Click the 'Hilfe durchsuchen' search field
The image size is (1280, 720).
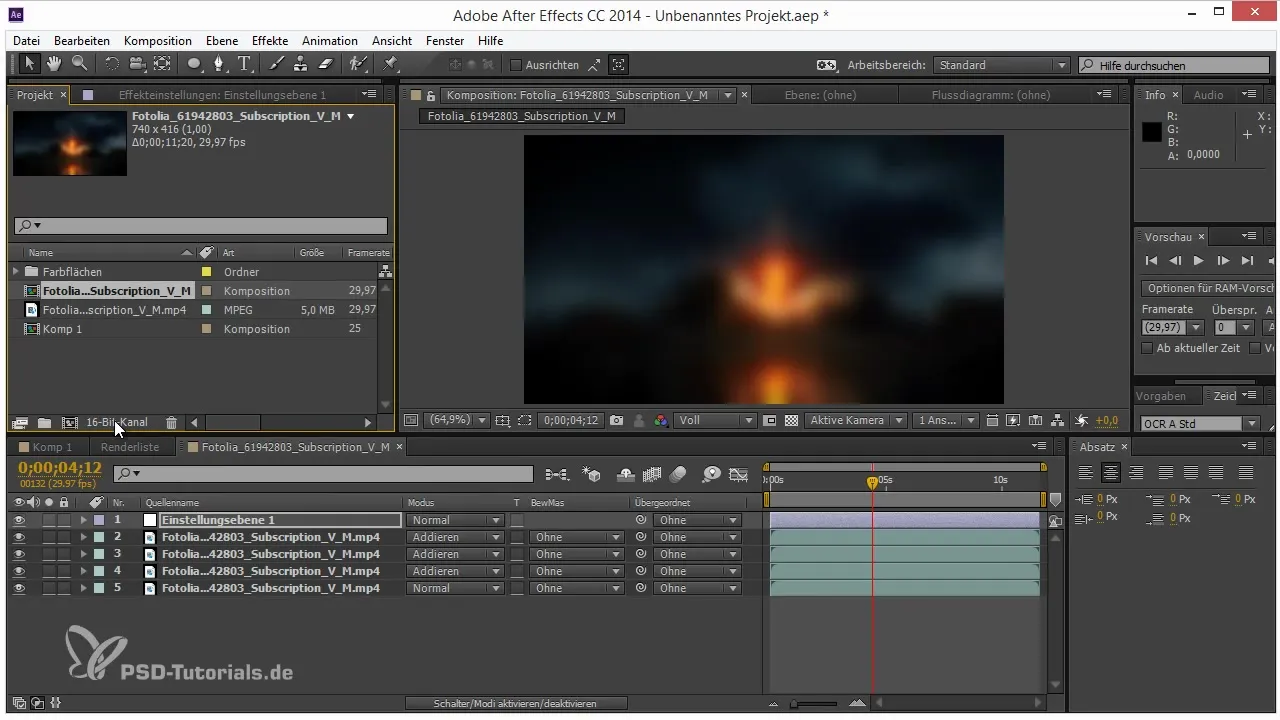(x=1176, y=65)
